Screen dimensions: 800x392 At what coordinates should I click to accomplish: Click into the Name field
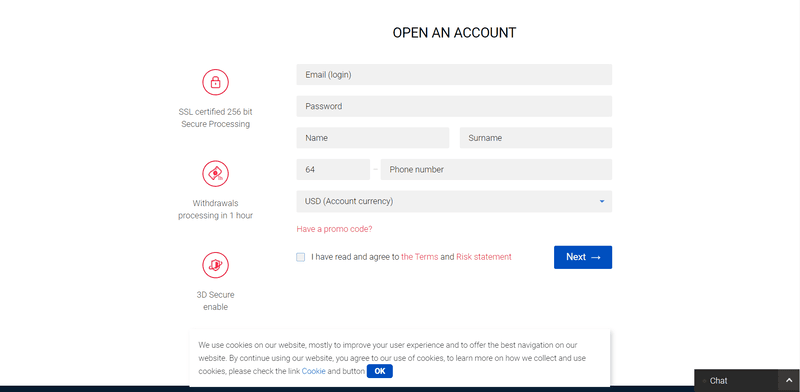coord(372,138)
